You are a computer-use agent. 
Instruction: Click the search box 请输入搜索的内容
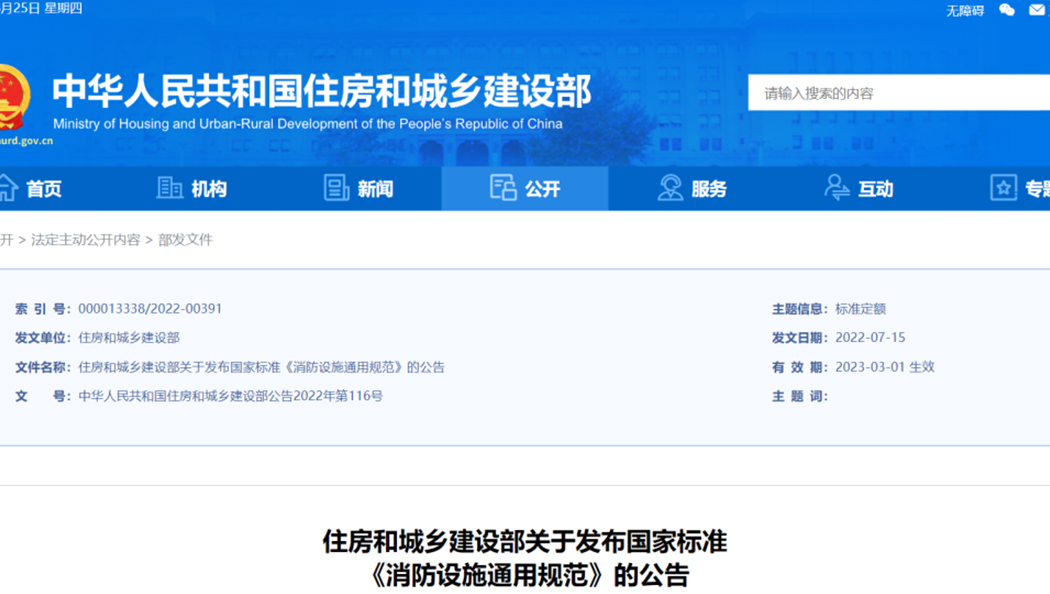(899, 93)
